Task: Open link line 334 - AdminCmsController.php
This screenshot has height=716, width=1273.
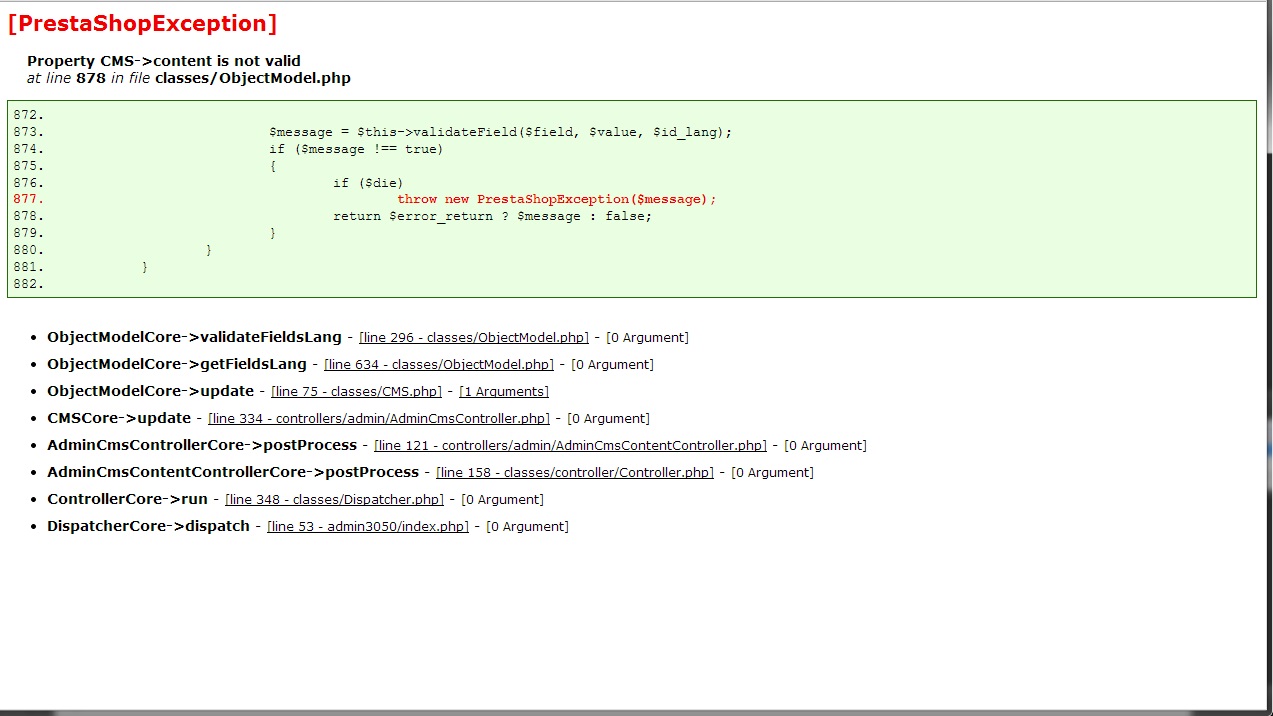Action: click(x=379, y=419)
